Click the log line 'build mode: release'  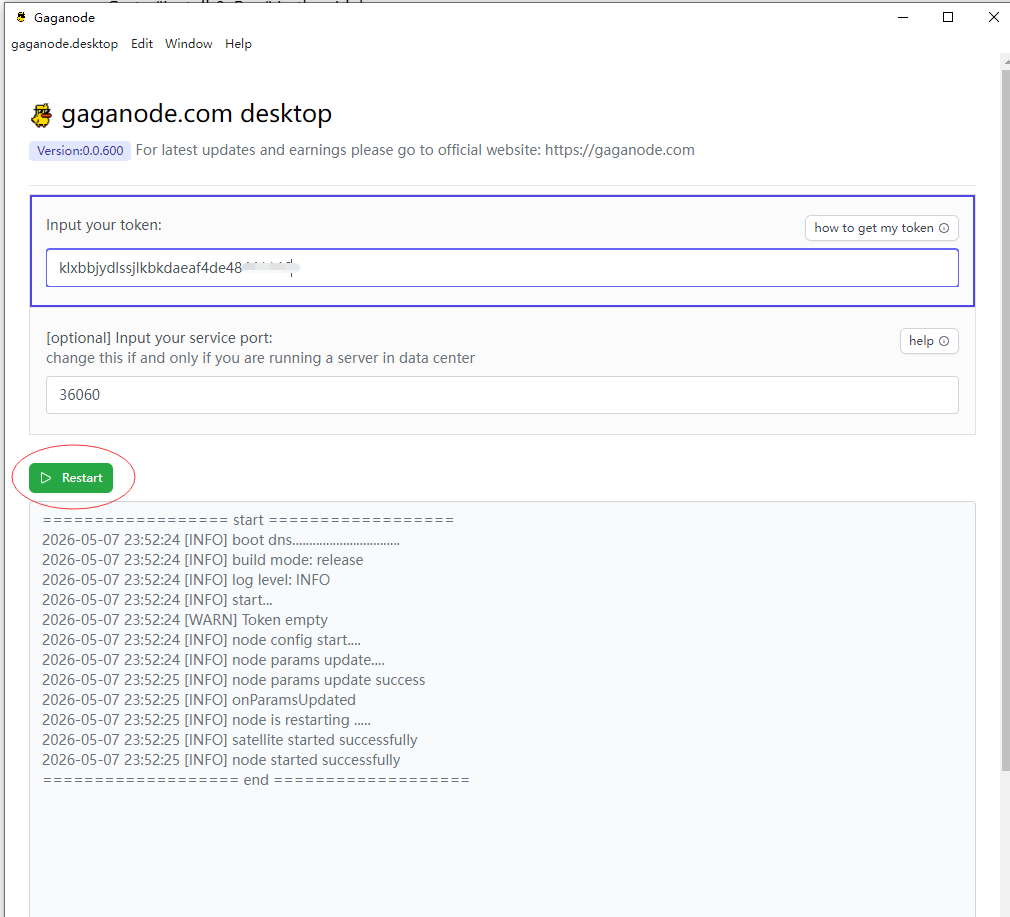[202, 560]
